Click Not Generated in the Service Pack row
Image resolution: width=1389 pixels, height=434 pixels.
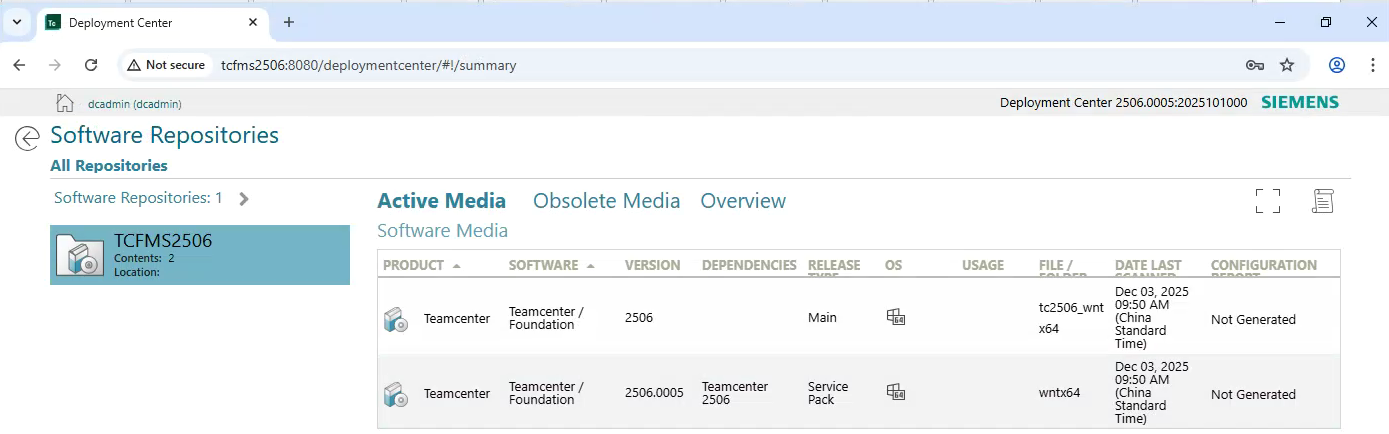click(1253, 395)
